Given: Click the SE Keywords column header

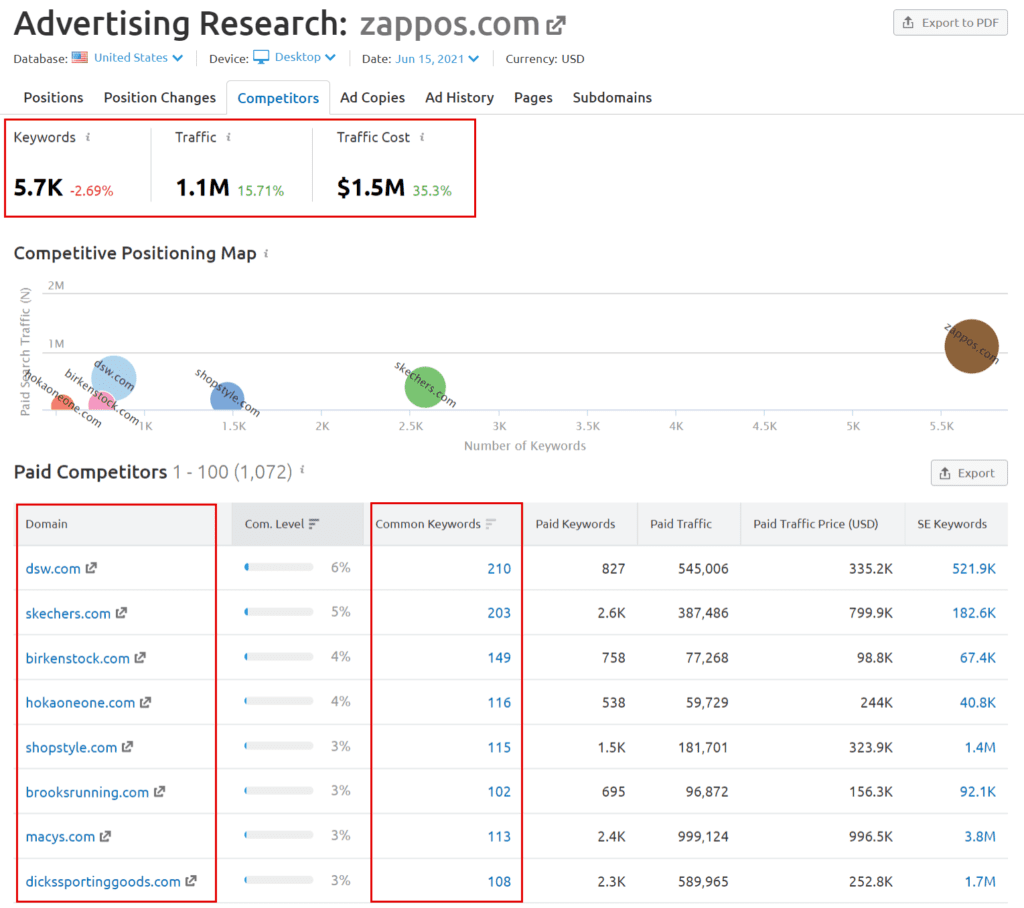Looking at the screenshot, I should pos(952,524).
